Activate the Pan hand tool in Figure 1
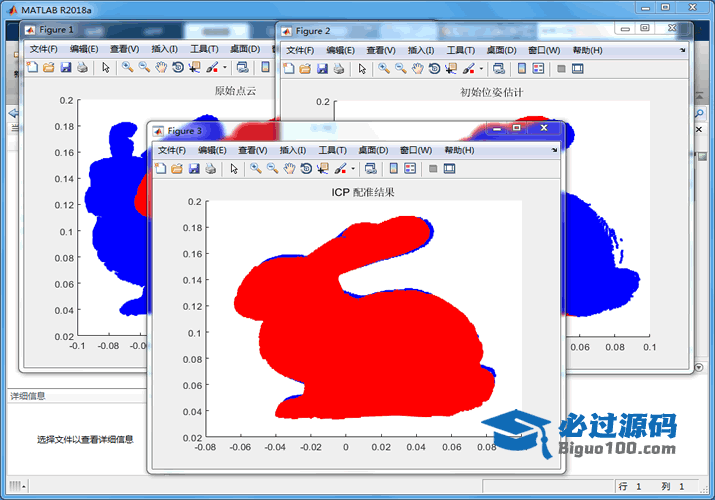The image size is (715, 500). tap(161, 68)
